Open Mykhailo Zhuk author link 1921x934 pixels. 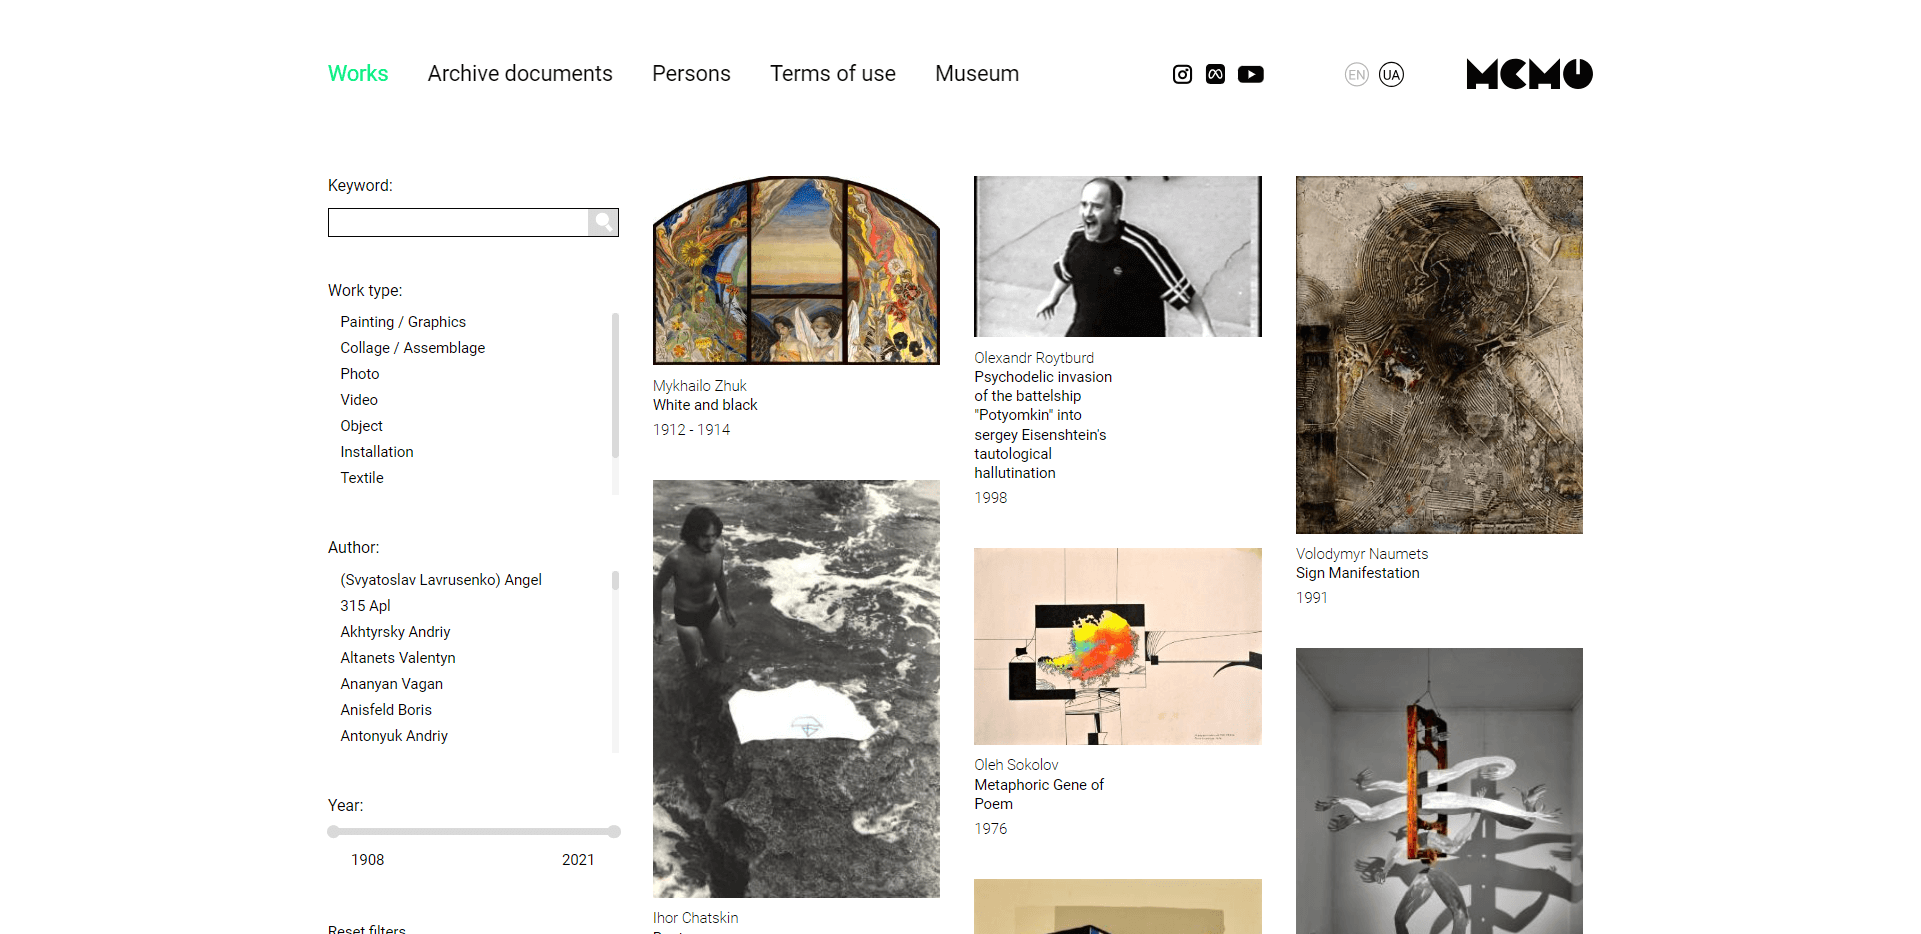(700, 386)
